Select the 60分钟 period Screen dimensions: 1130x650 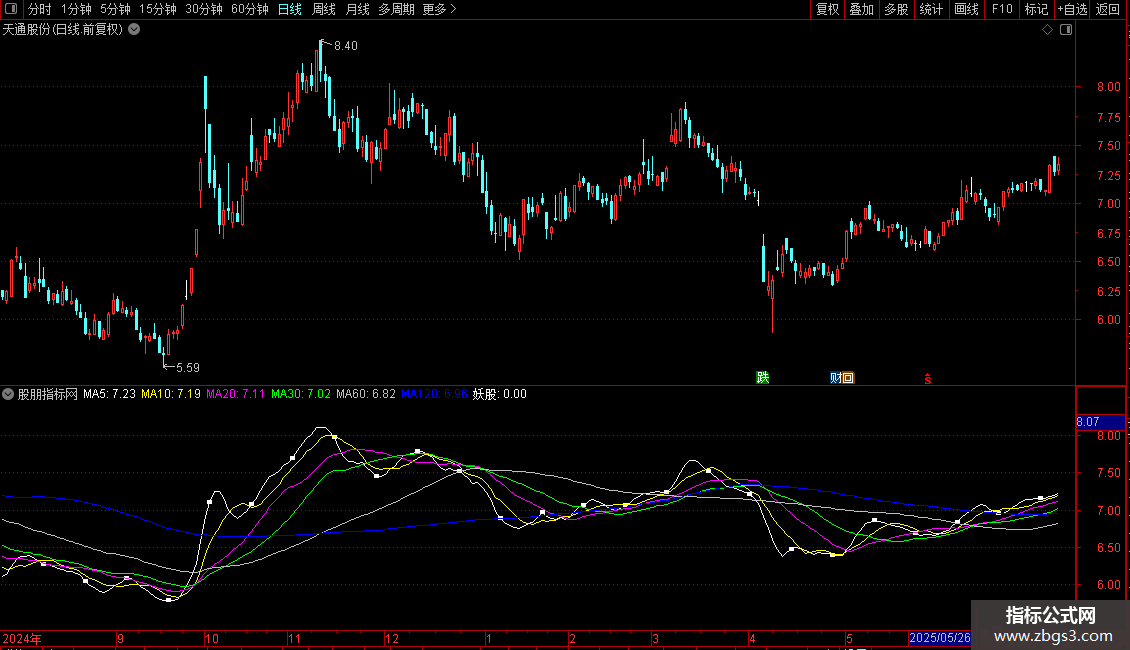tap(250, 9)
